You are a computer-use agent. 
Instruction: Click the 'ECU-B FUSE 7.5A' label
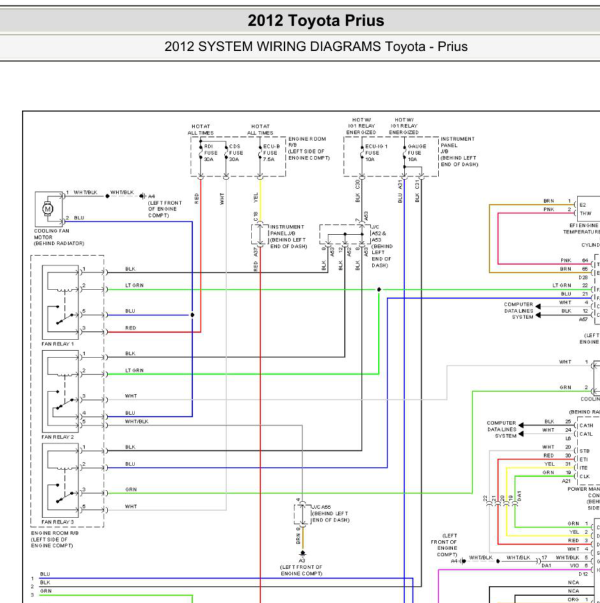click(271, 153)
